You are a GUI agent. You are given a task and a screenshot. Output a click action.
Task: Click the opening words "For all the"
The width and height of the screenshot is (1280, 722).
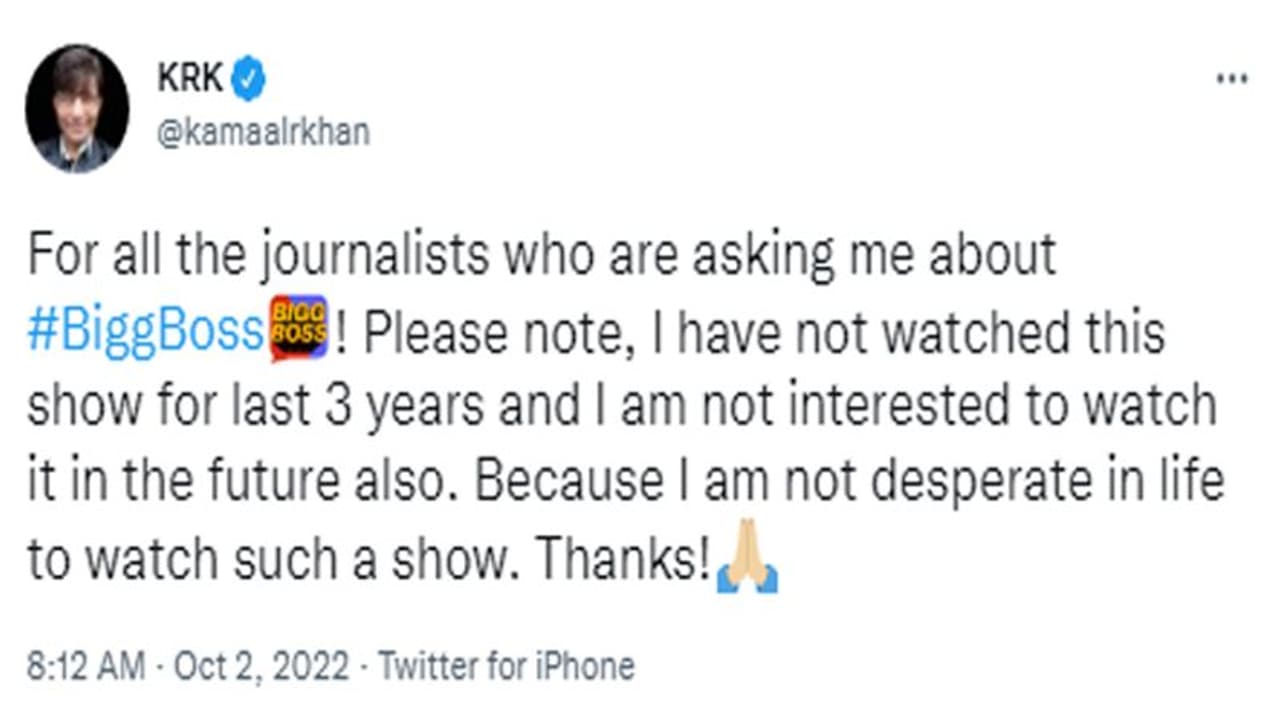click(x=131, y=257)
